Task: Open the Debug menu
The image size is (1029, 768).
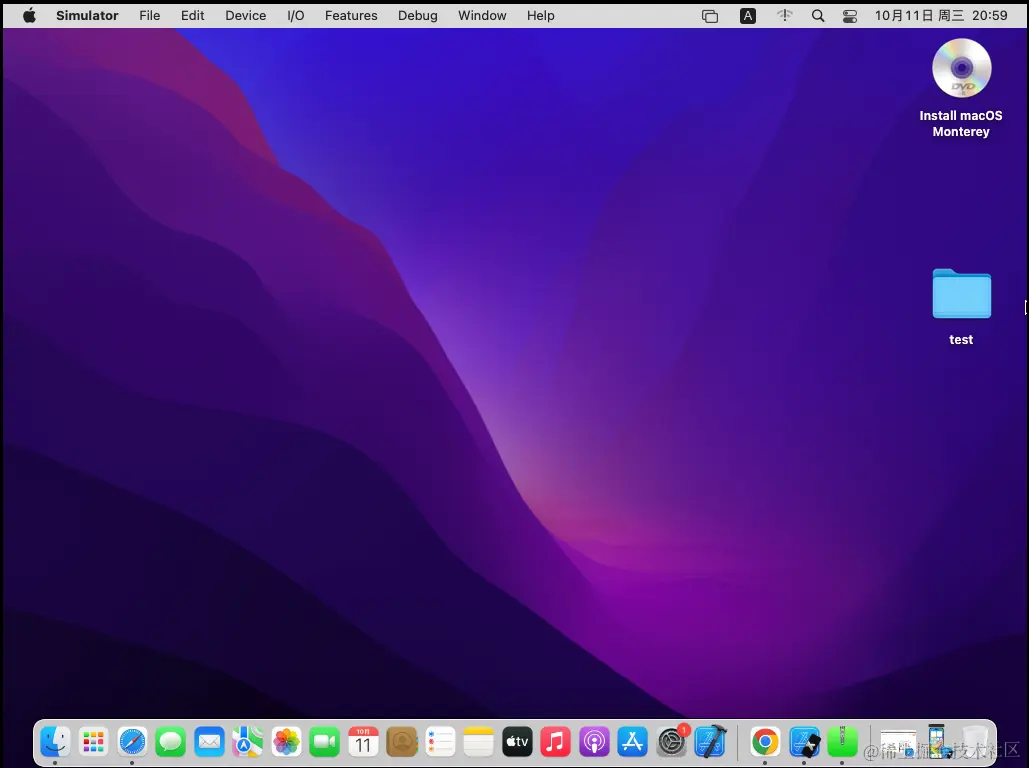Action: click(417, 16)
